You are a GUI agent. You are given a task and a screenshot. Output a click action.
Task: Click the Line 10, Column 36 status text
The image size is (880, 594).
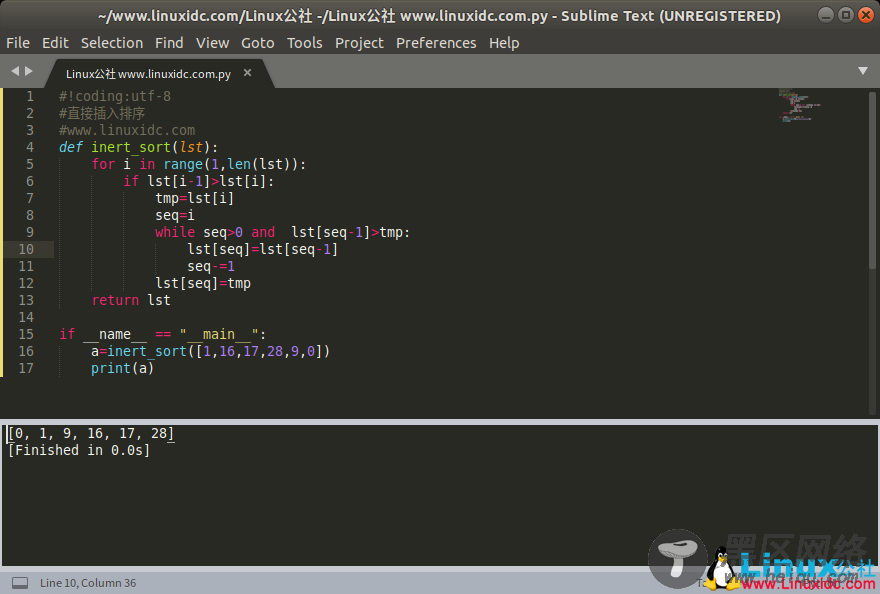(x=88, y=583)
